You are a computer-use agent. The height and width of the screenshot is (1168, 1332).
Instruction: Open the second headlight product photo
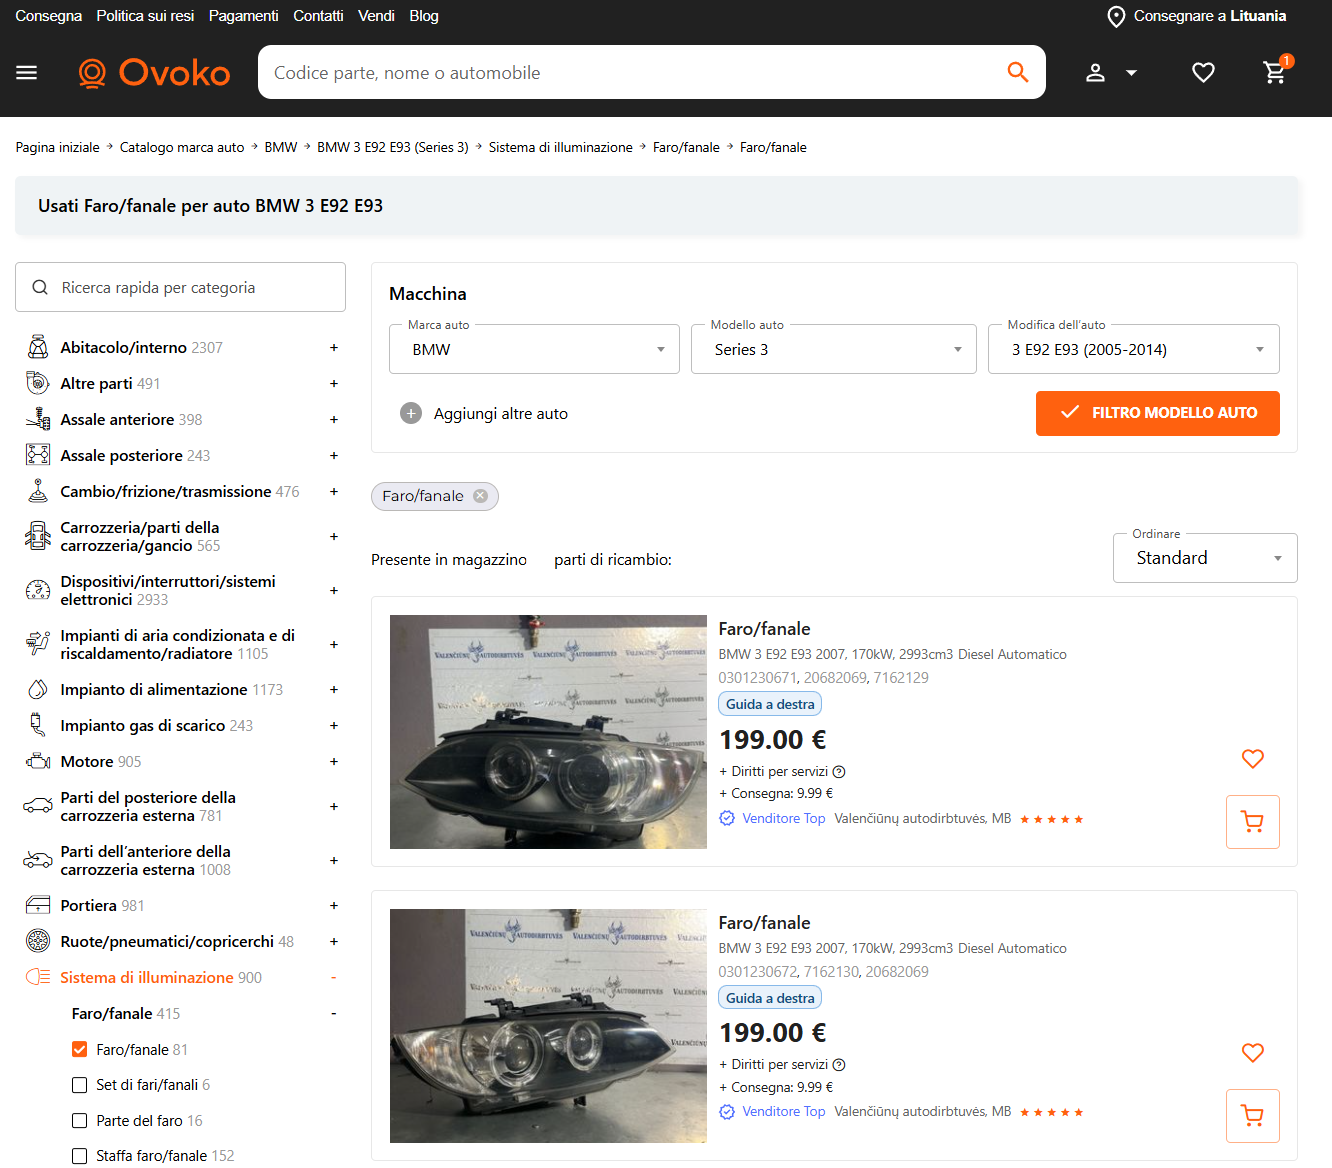[x=548, y=1026]
